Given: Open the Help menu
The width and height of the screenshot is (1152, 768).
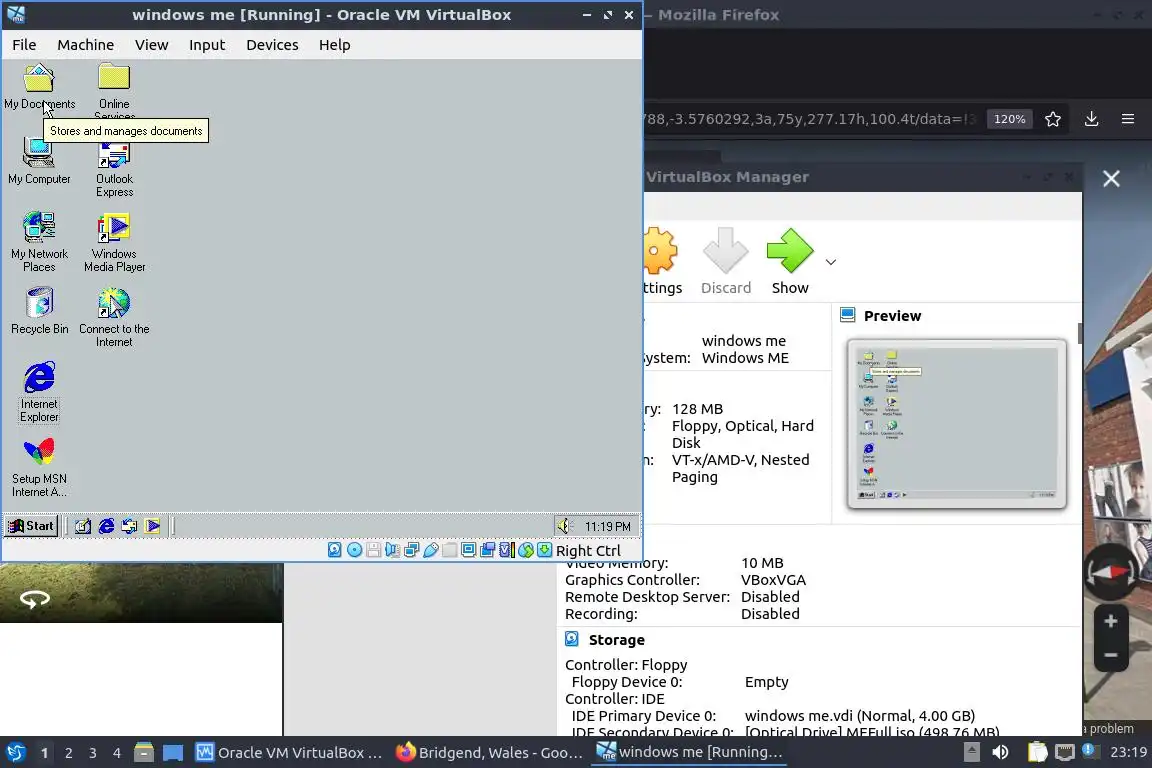Looking at the screenshot, I should coord(334,45).
